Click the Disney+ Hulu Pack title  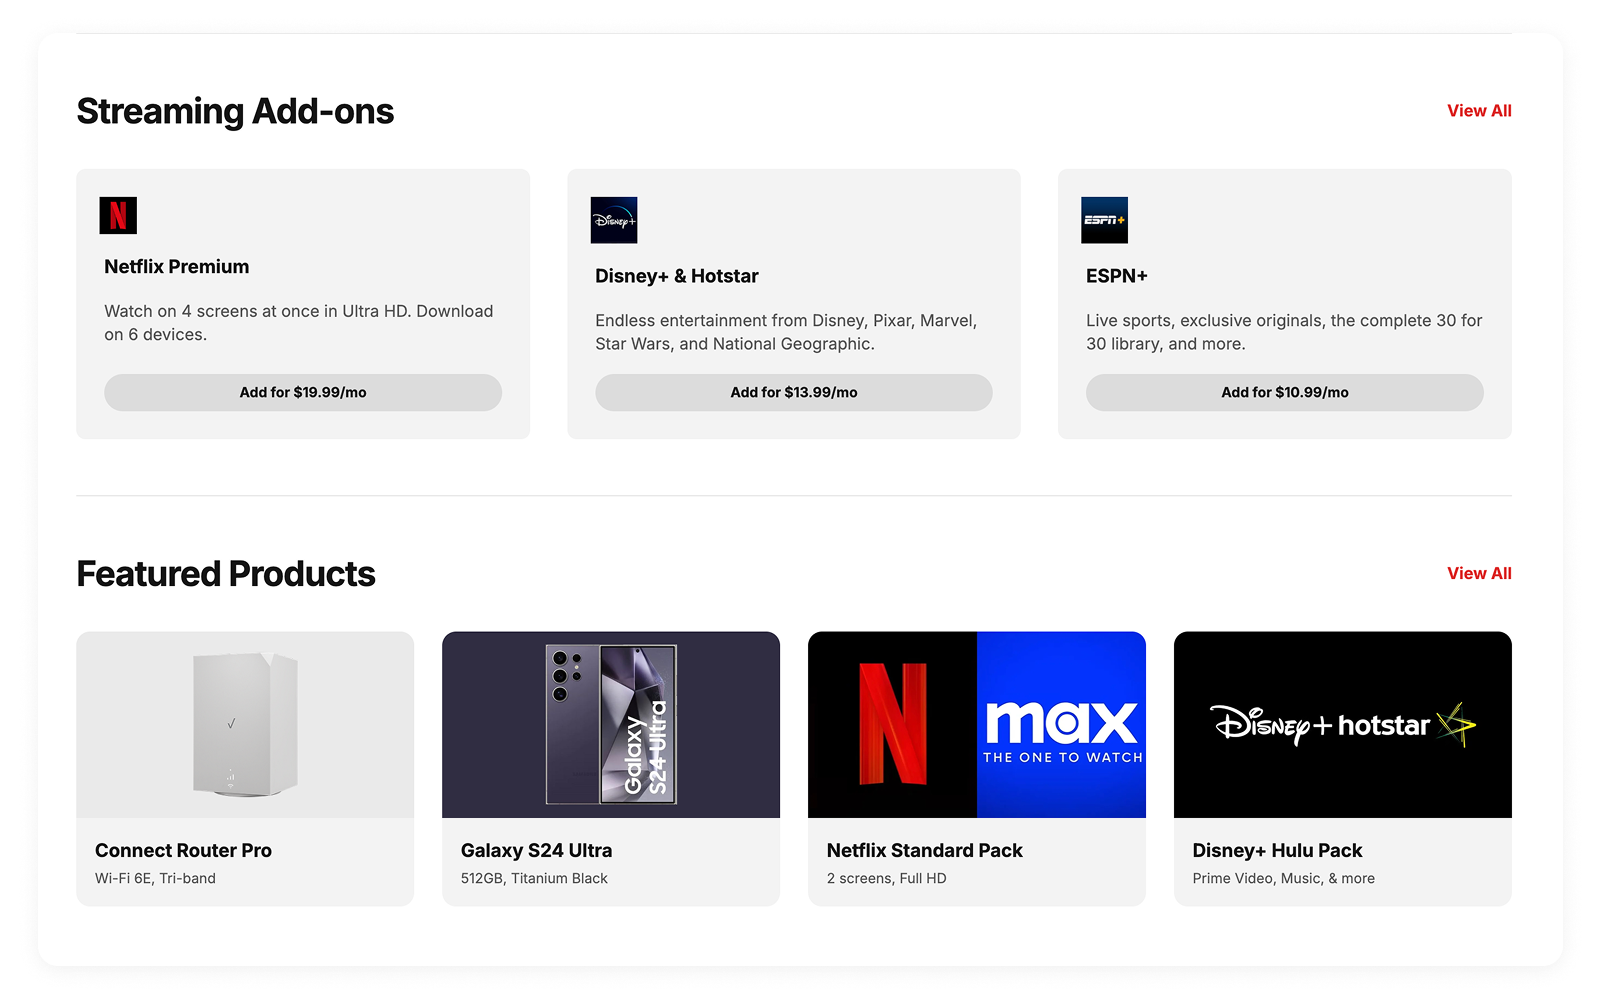click(1277, 851)
